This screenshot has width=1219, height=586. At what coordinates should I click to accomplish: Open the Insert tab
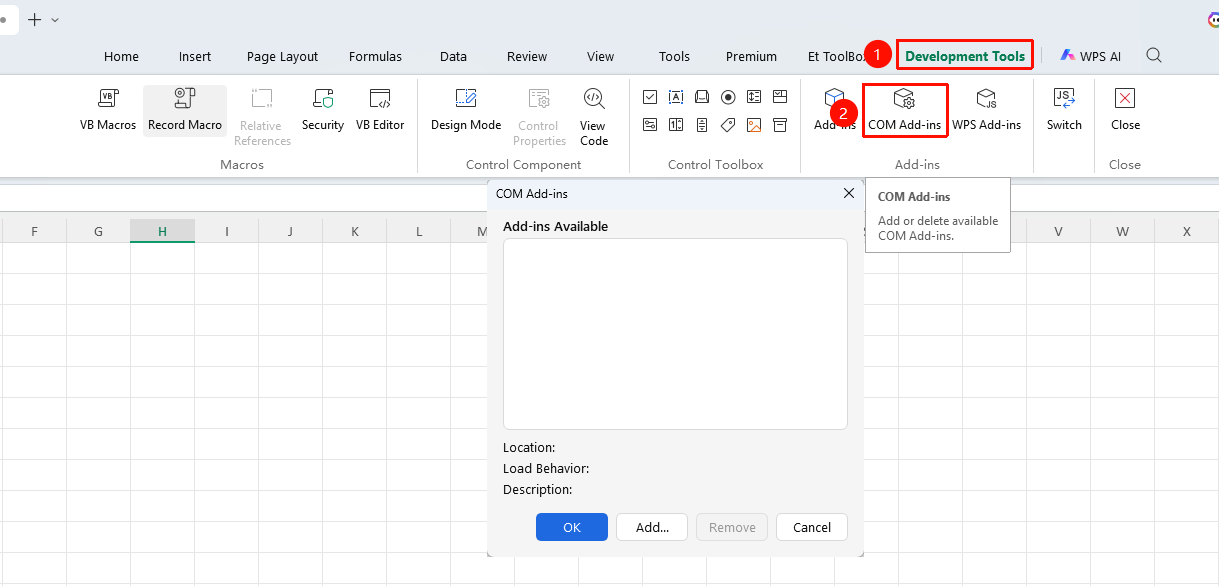[195, 56]
